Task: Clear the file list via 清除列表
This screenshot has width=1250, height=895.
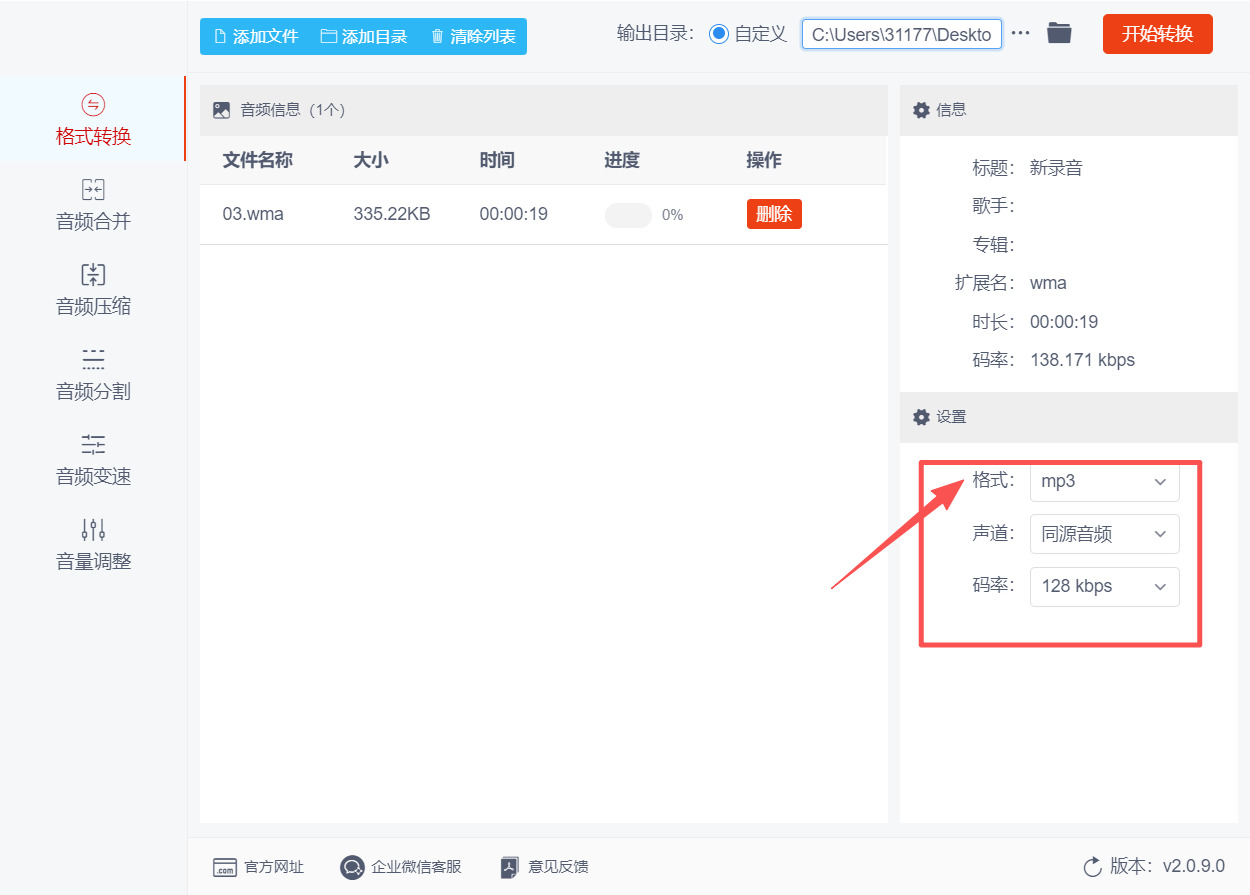Action: pyautogui.click(x=470, y=35)
